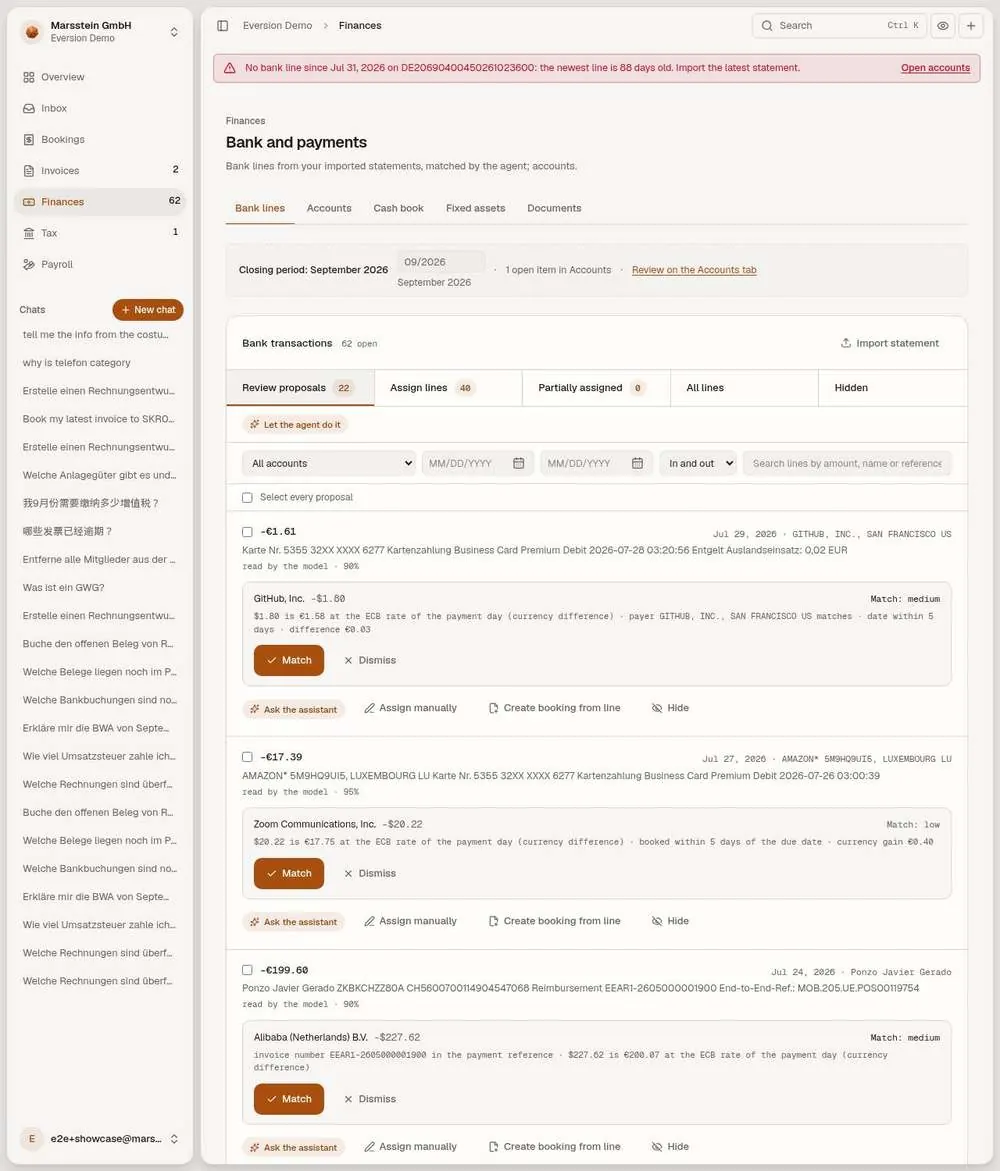This screenshot has width=1000, height=1171.
Task: Switch to the Fixed assets tab
Action: click(x=475, y=208)
